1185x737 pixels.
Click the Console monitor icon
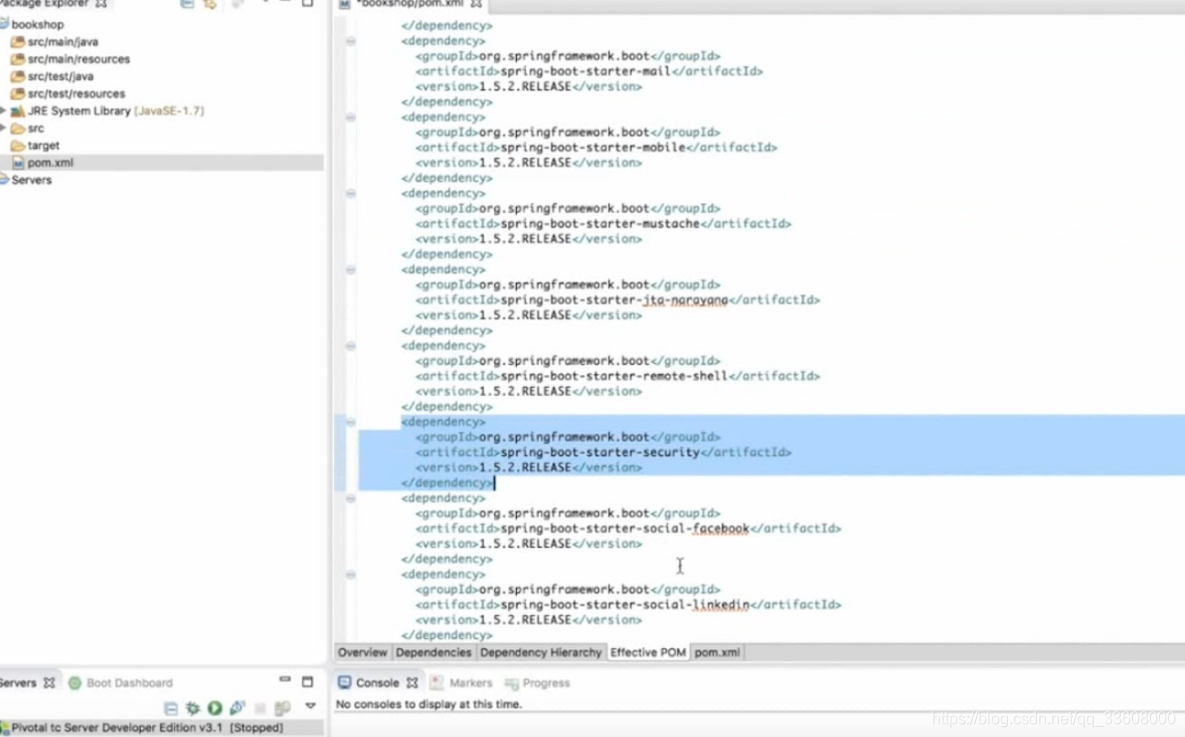click(345, 682)
